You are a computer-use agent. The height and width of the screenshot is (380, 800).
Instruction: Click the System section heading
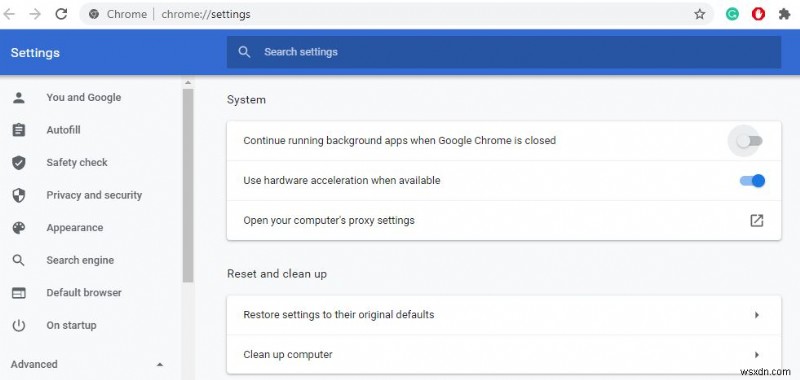(x=246, y=100)
